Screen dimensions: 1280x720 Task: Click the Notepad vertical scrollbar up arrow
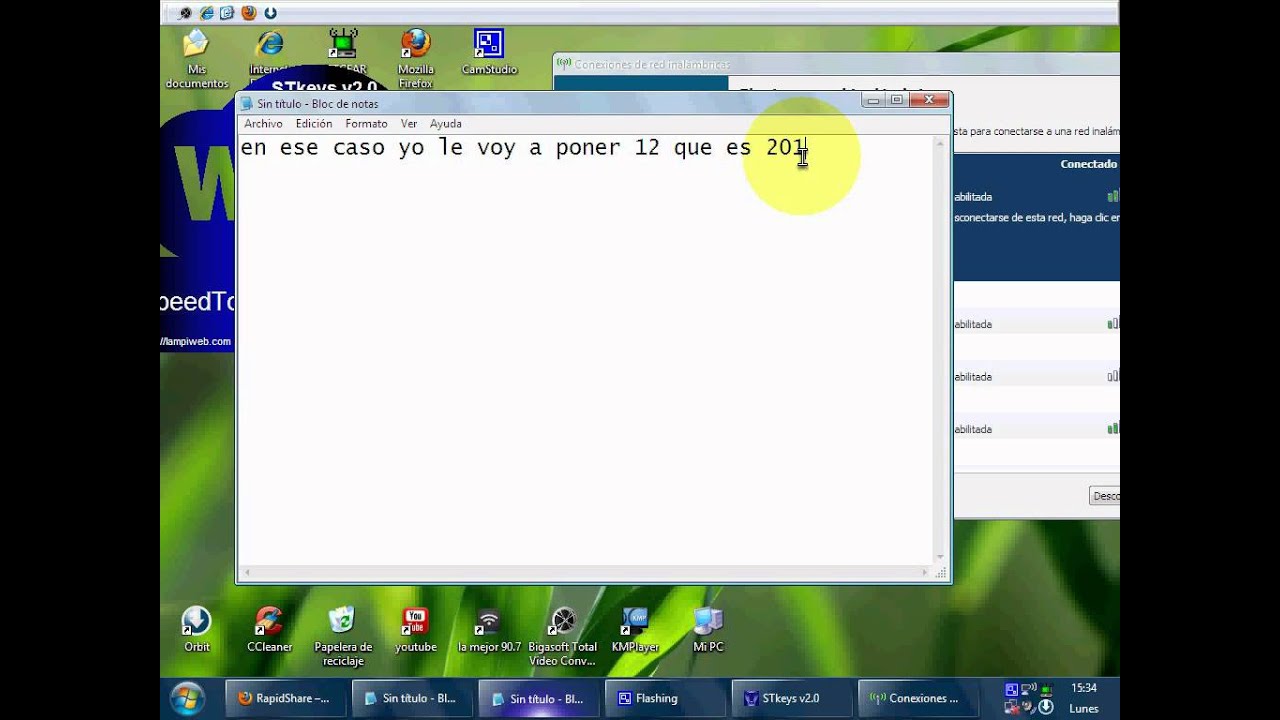(940, 144)
